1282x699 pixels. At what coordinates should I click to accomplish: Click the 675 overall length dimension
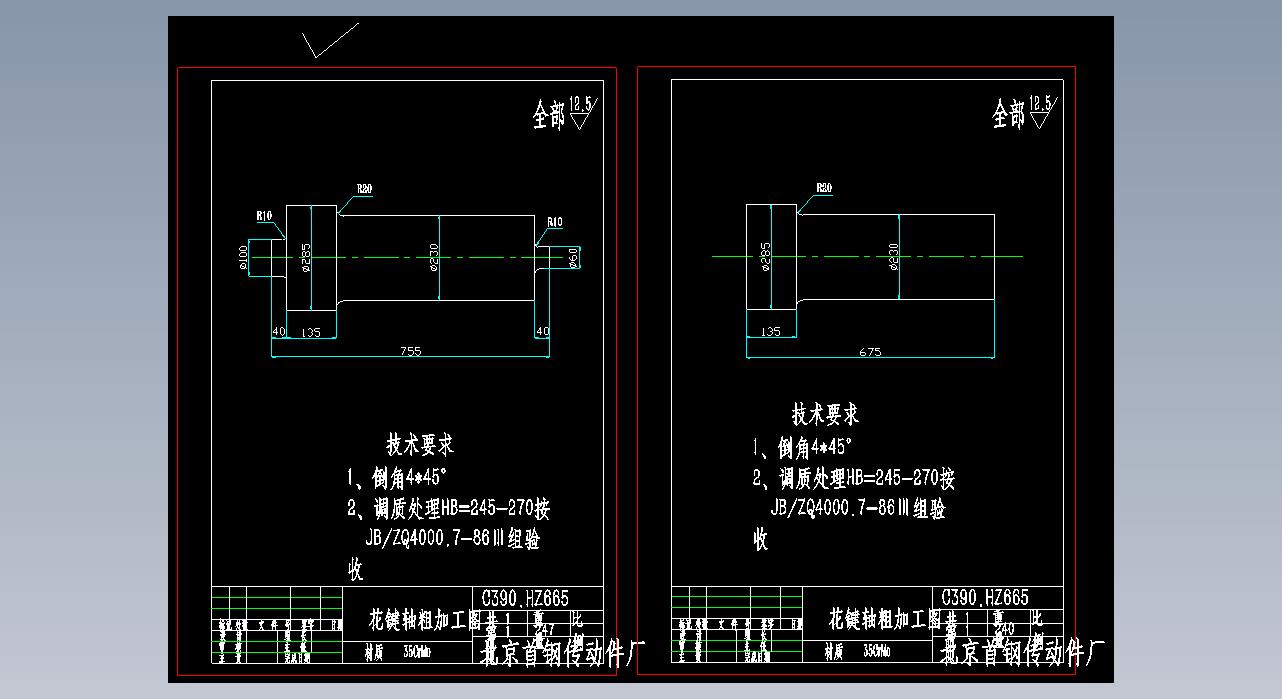pyautogui.click(x=870, y=351)
